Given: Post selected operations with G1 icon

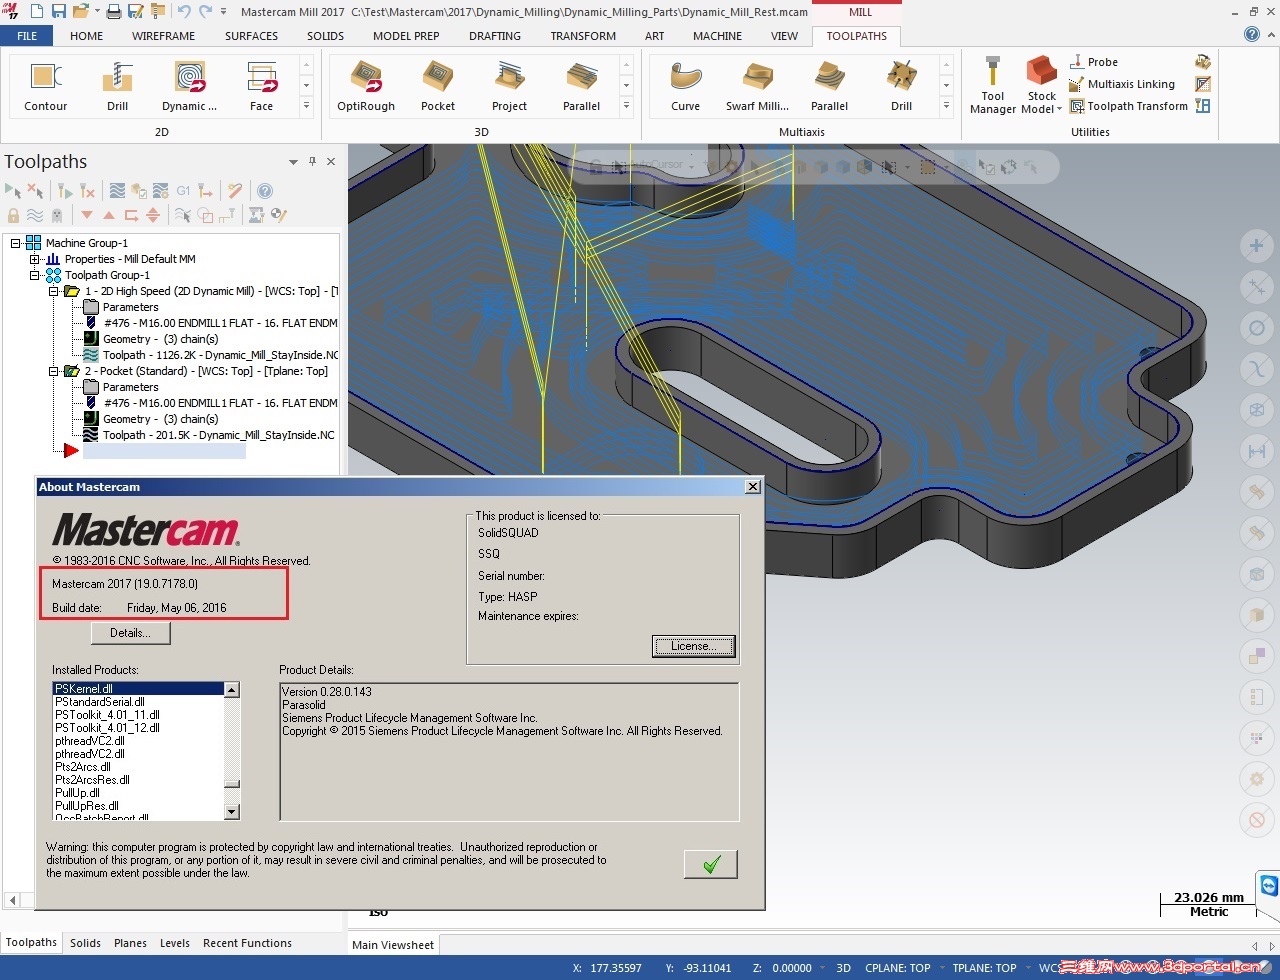Looking at the screenshot, I should (x=183, y=190).
